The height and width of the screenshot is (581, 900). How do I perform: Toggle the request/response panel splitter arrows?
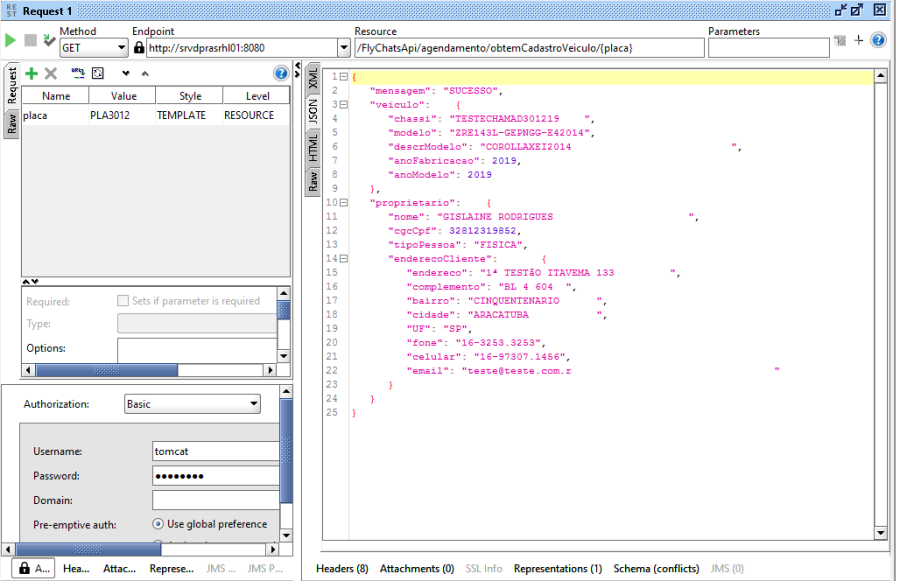(297, 69)
